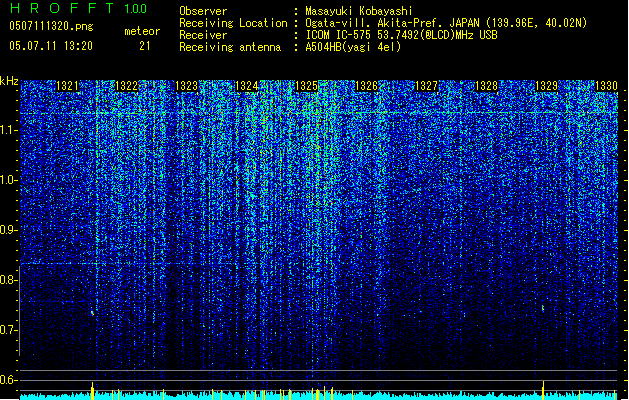Click the 1329 time marker
Viewport: 629px width, 400px height.
(x=546, y=86)
